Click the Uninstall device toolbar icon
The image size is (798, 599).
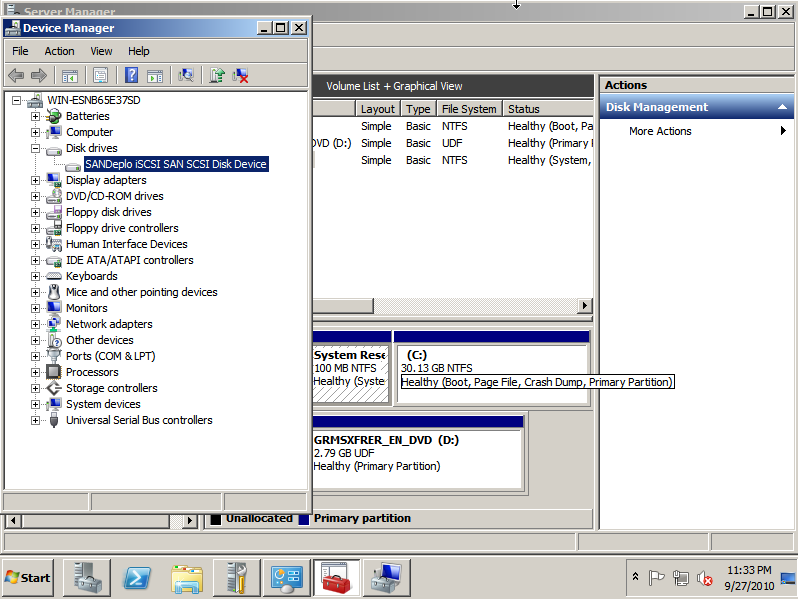coord(240,76)
